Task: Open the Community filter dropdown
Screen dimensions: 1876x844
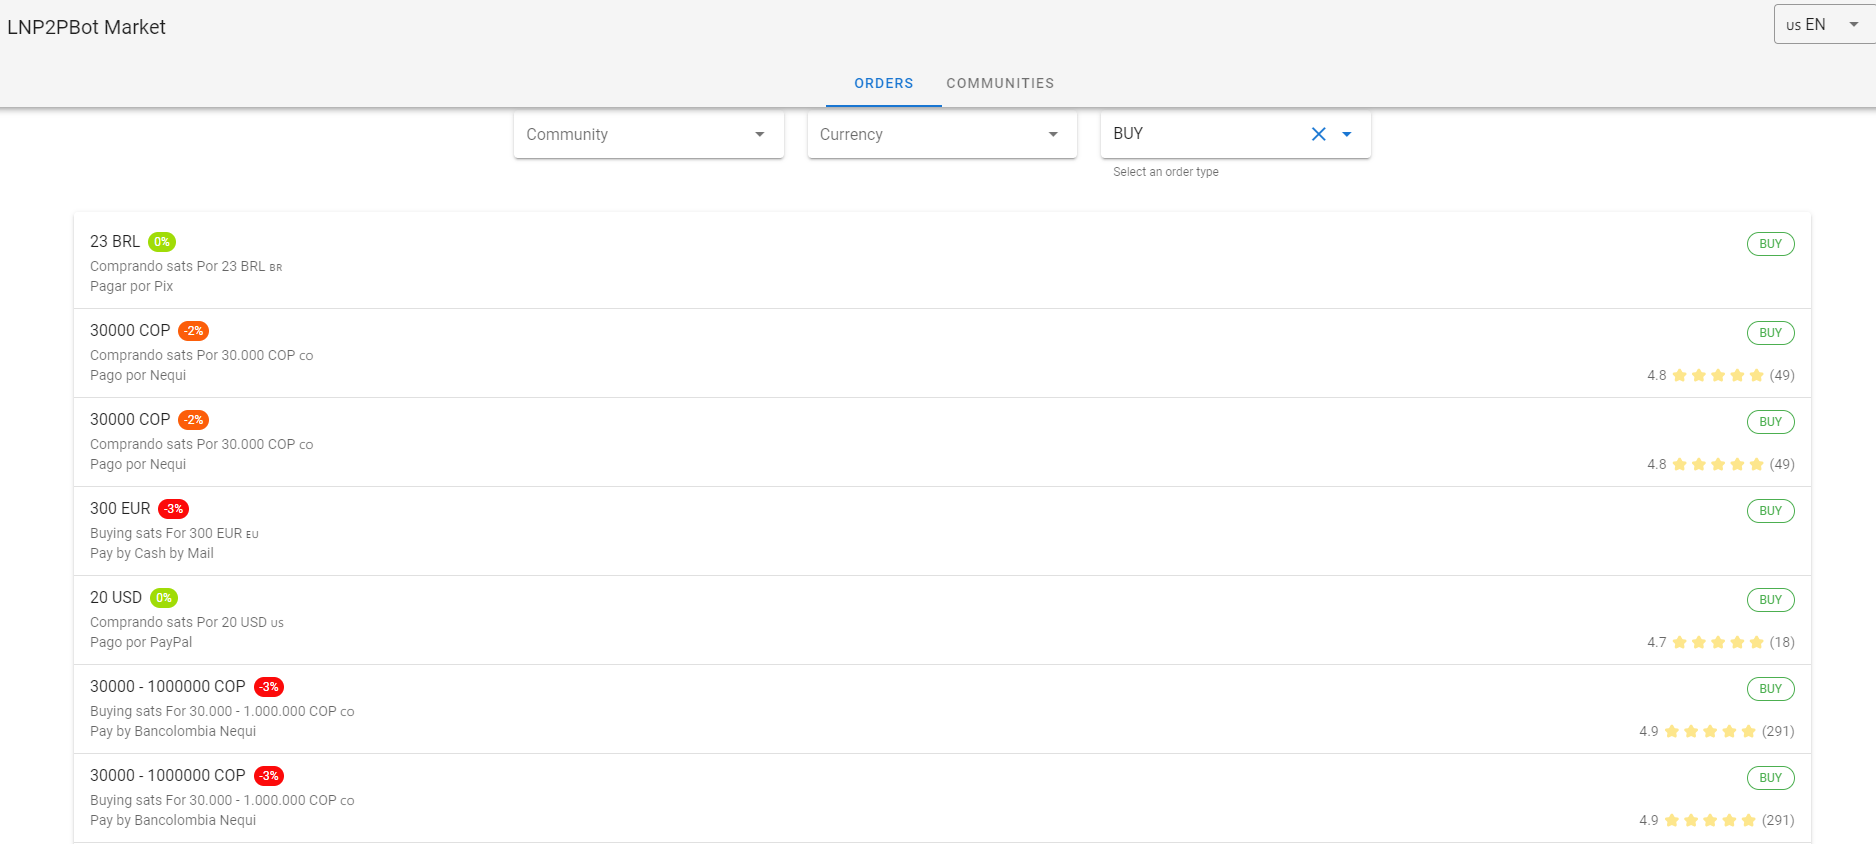Action: 648,134
